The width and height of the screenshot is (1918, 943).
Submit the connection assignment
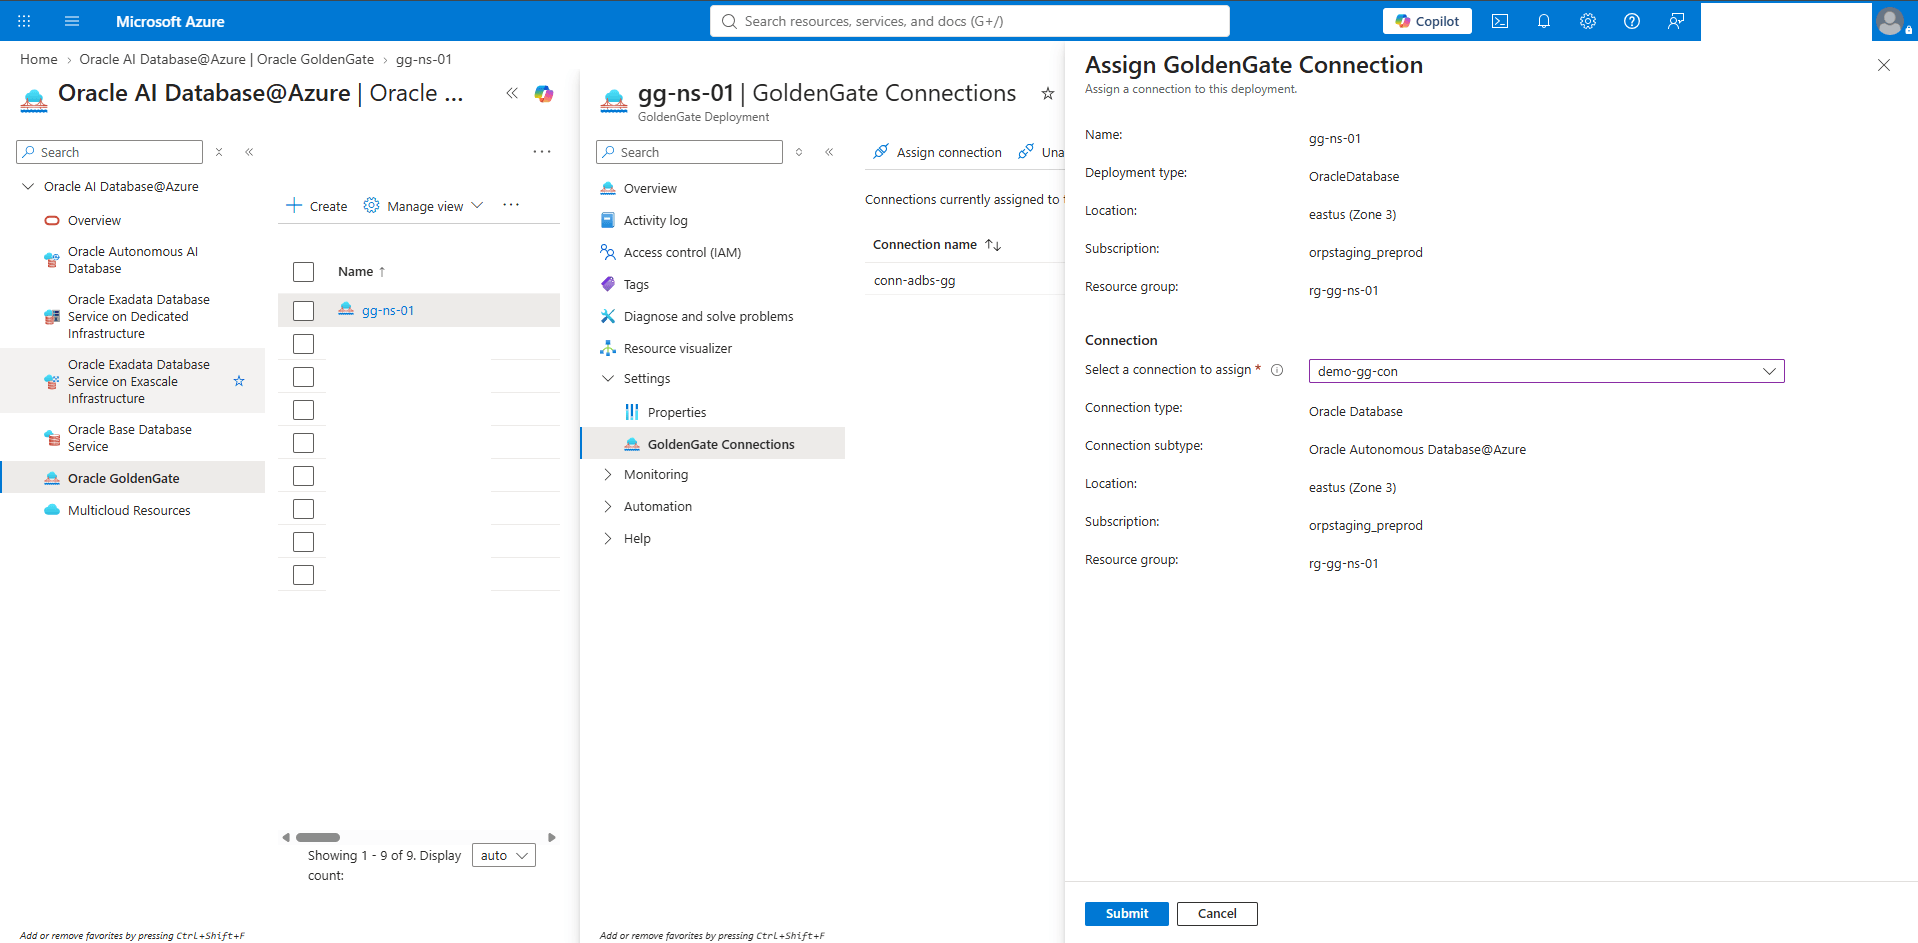coord(1126,914)
